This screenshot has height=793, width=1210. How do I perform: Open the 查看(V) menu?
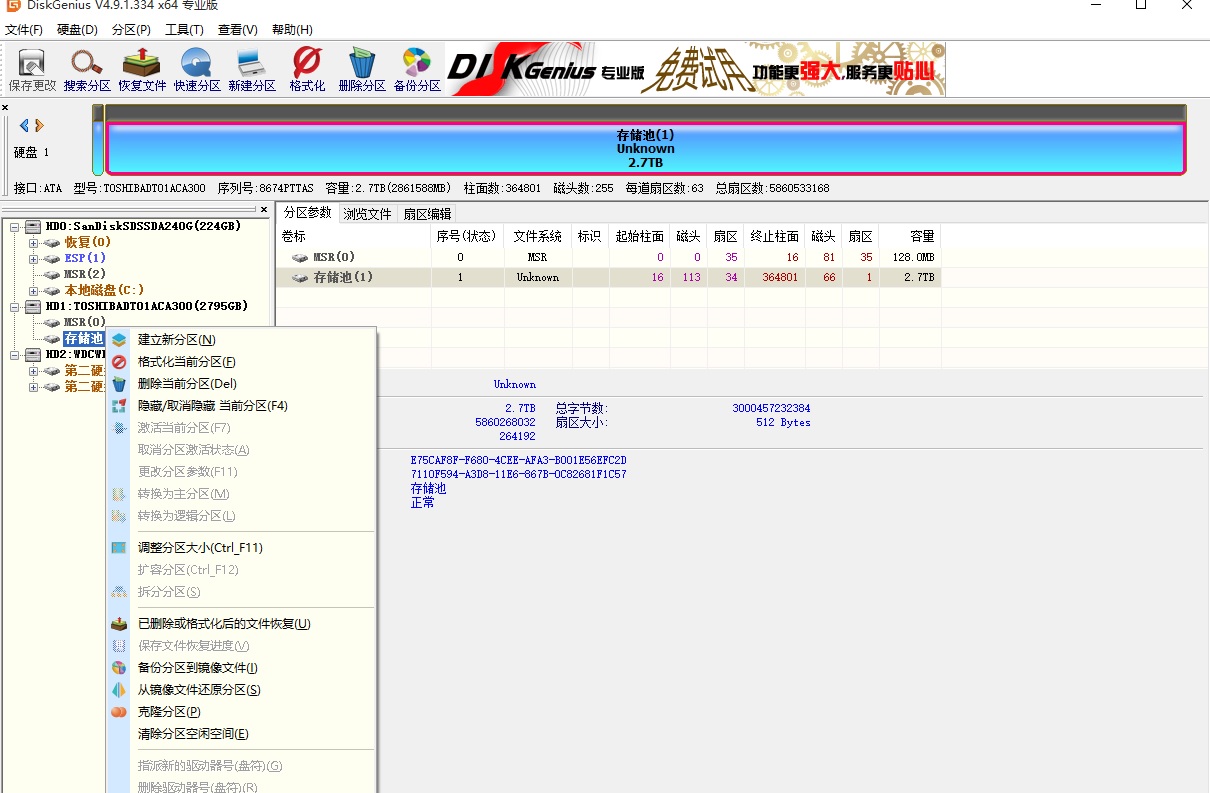pos(237,30)
